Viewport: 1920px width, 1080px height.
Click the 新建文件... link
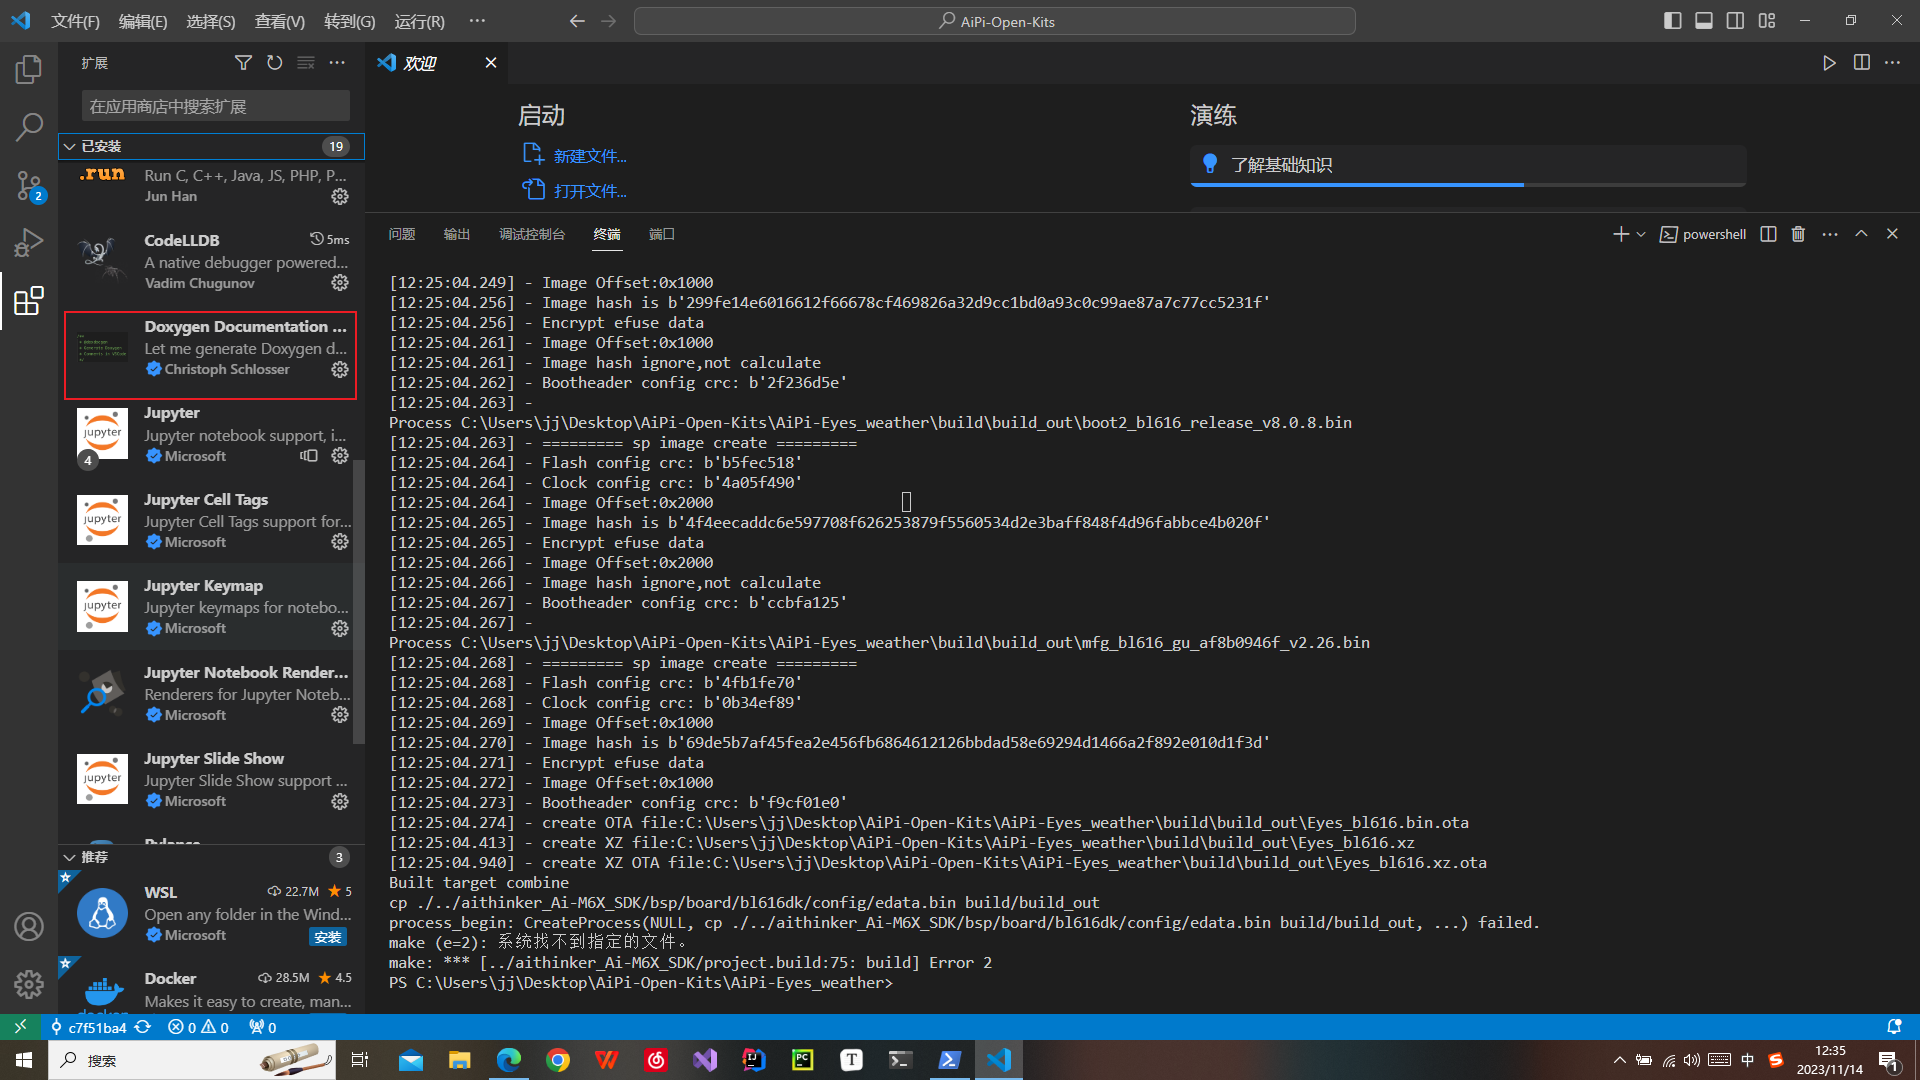tap(590, 156)
